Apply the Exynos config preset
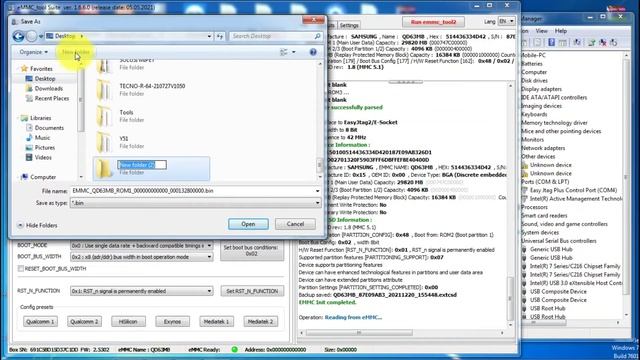 (172, 322)
